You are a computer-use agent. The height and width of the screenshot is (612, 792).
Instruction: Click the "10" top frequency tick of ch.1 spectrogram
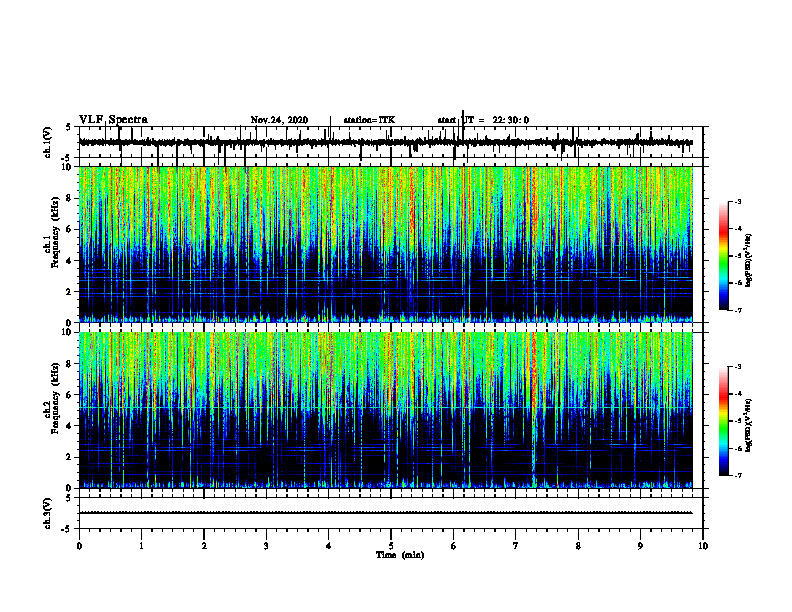(x=68, y=167)
